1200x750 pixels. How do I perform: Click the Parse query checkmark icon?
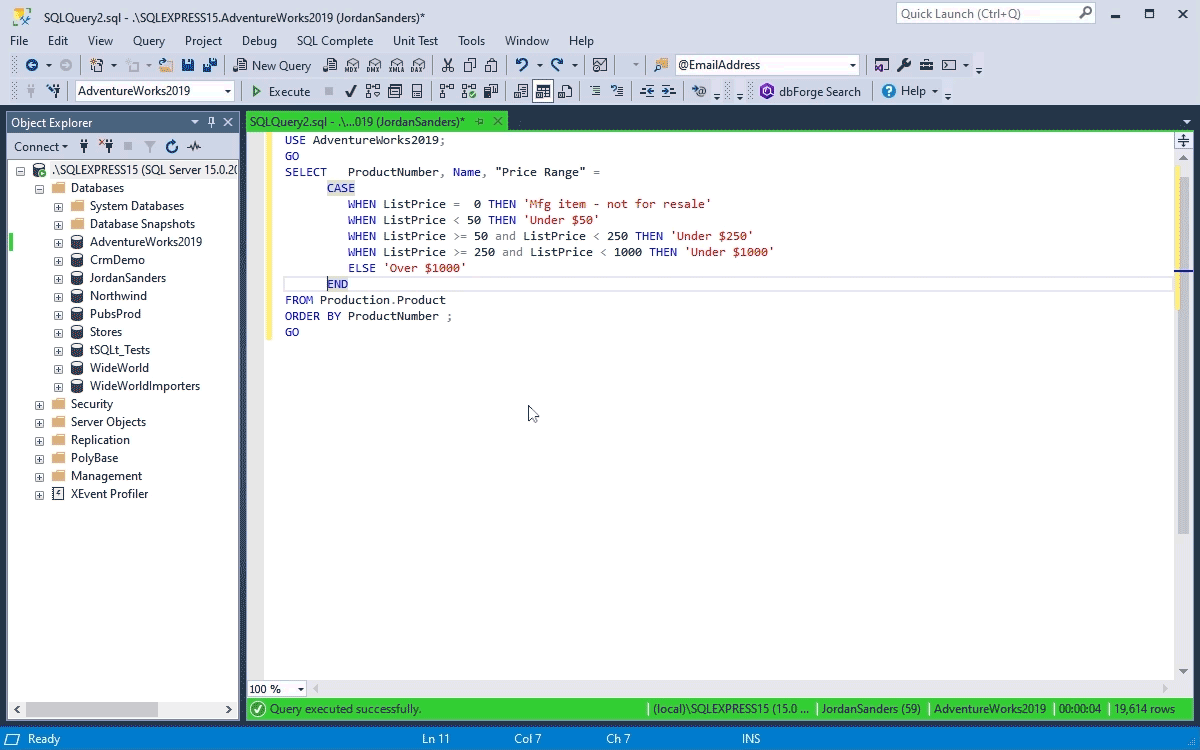pyautogui.click(x=349, y=91)
